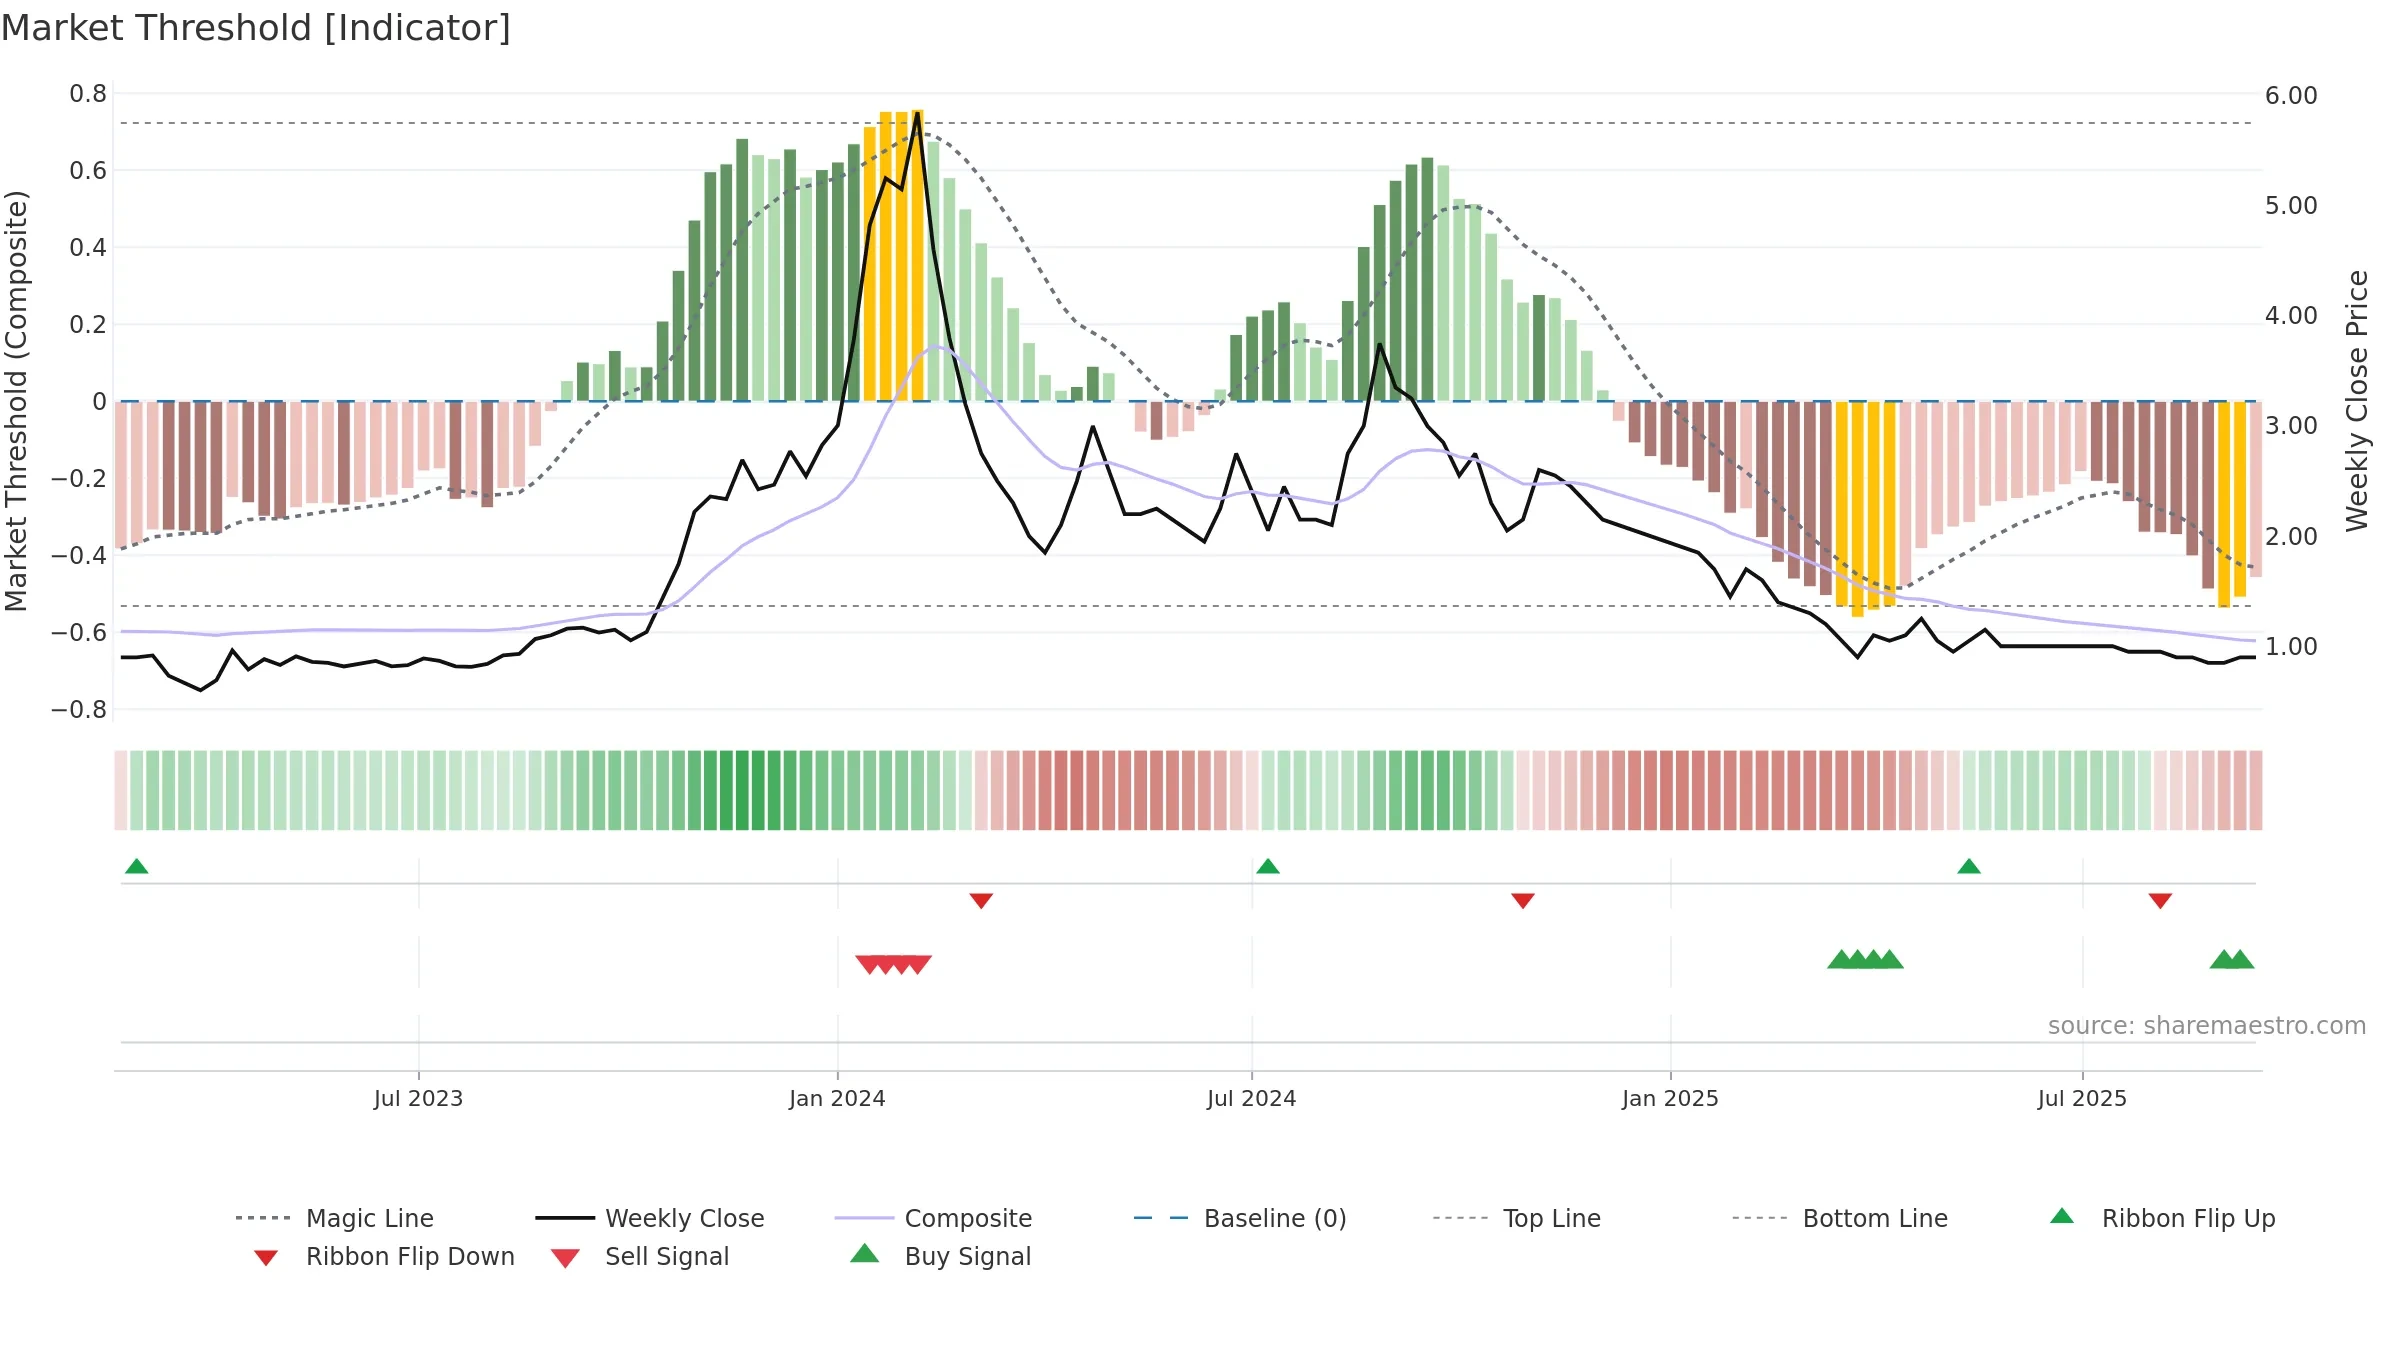Screen dimensions: 2400x1350
Task: Click the sell signal cluster near Jan 2024
Action: tap(894, 965)
